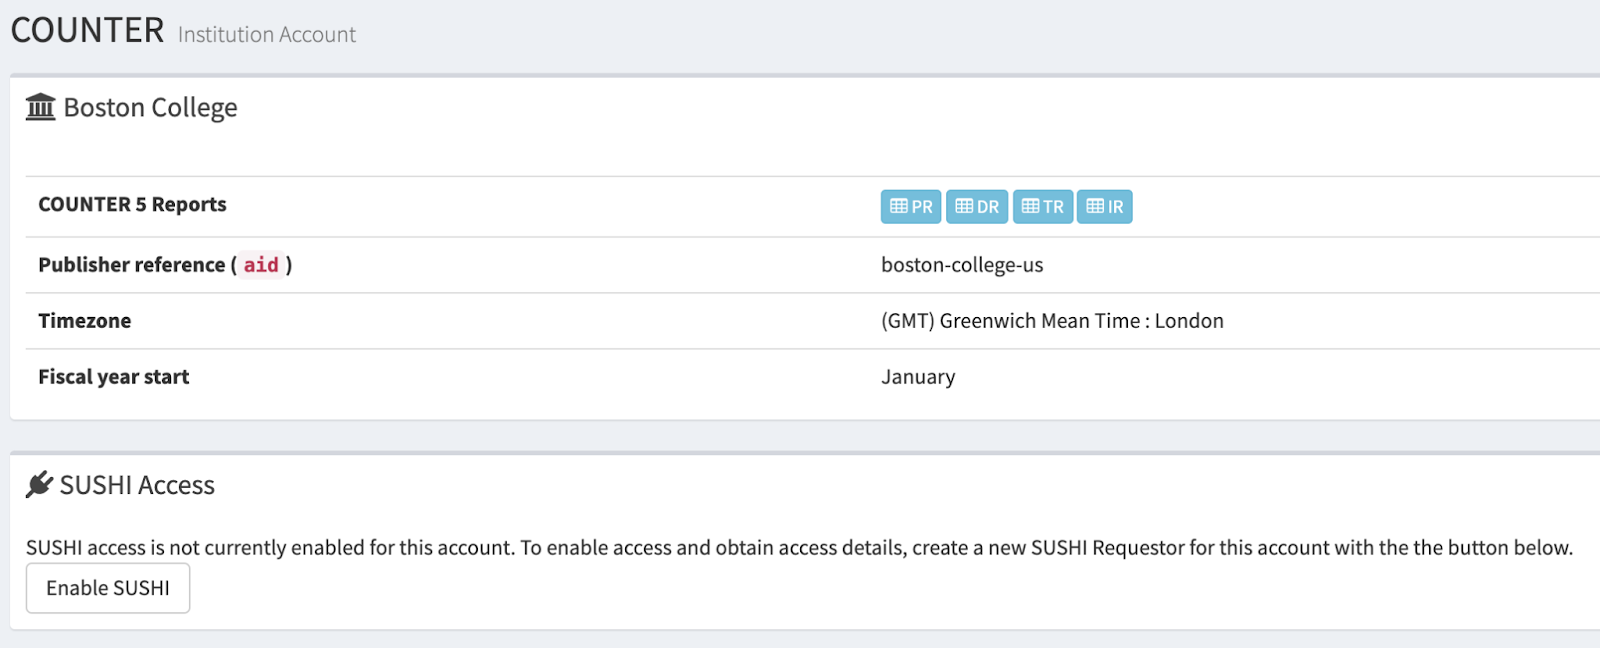Click the Fiscal year start label
Viewport: 1600px width, 648px height.
(x=114, y=377)
